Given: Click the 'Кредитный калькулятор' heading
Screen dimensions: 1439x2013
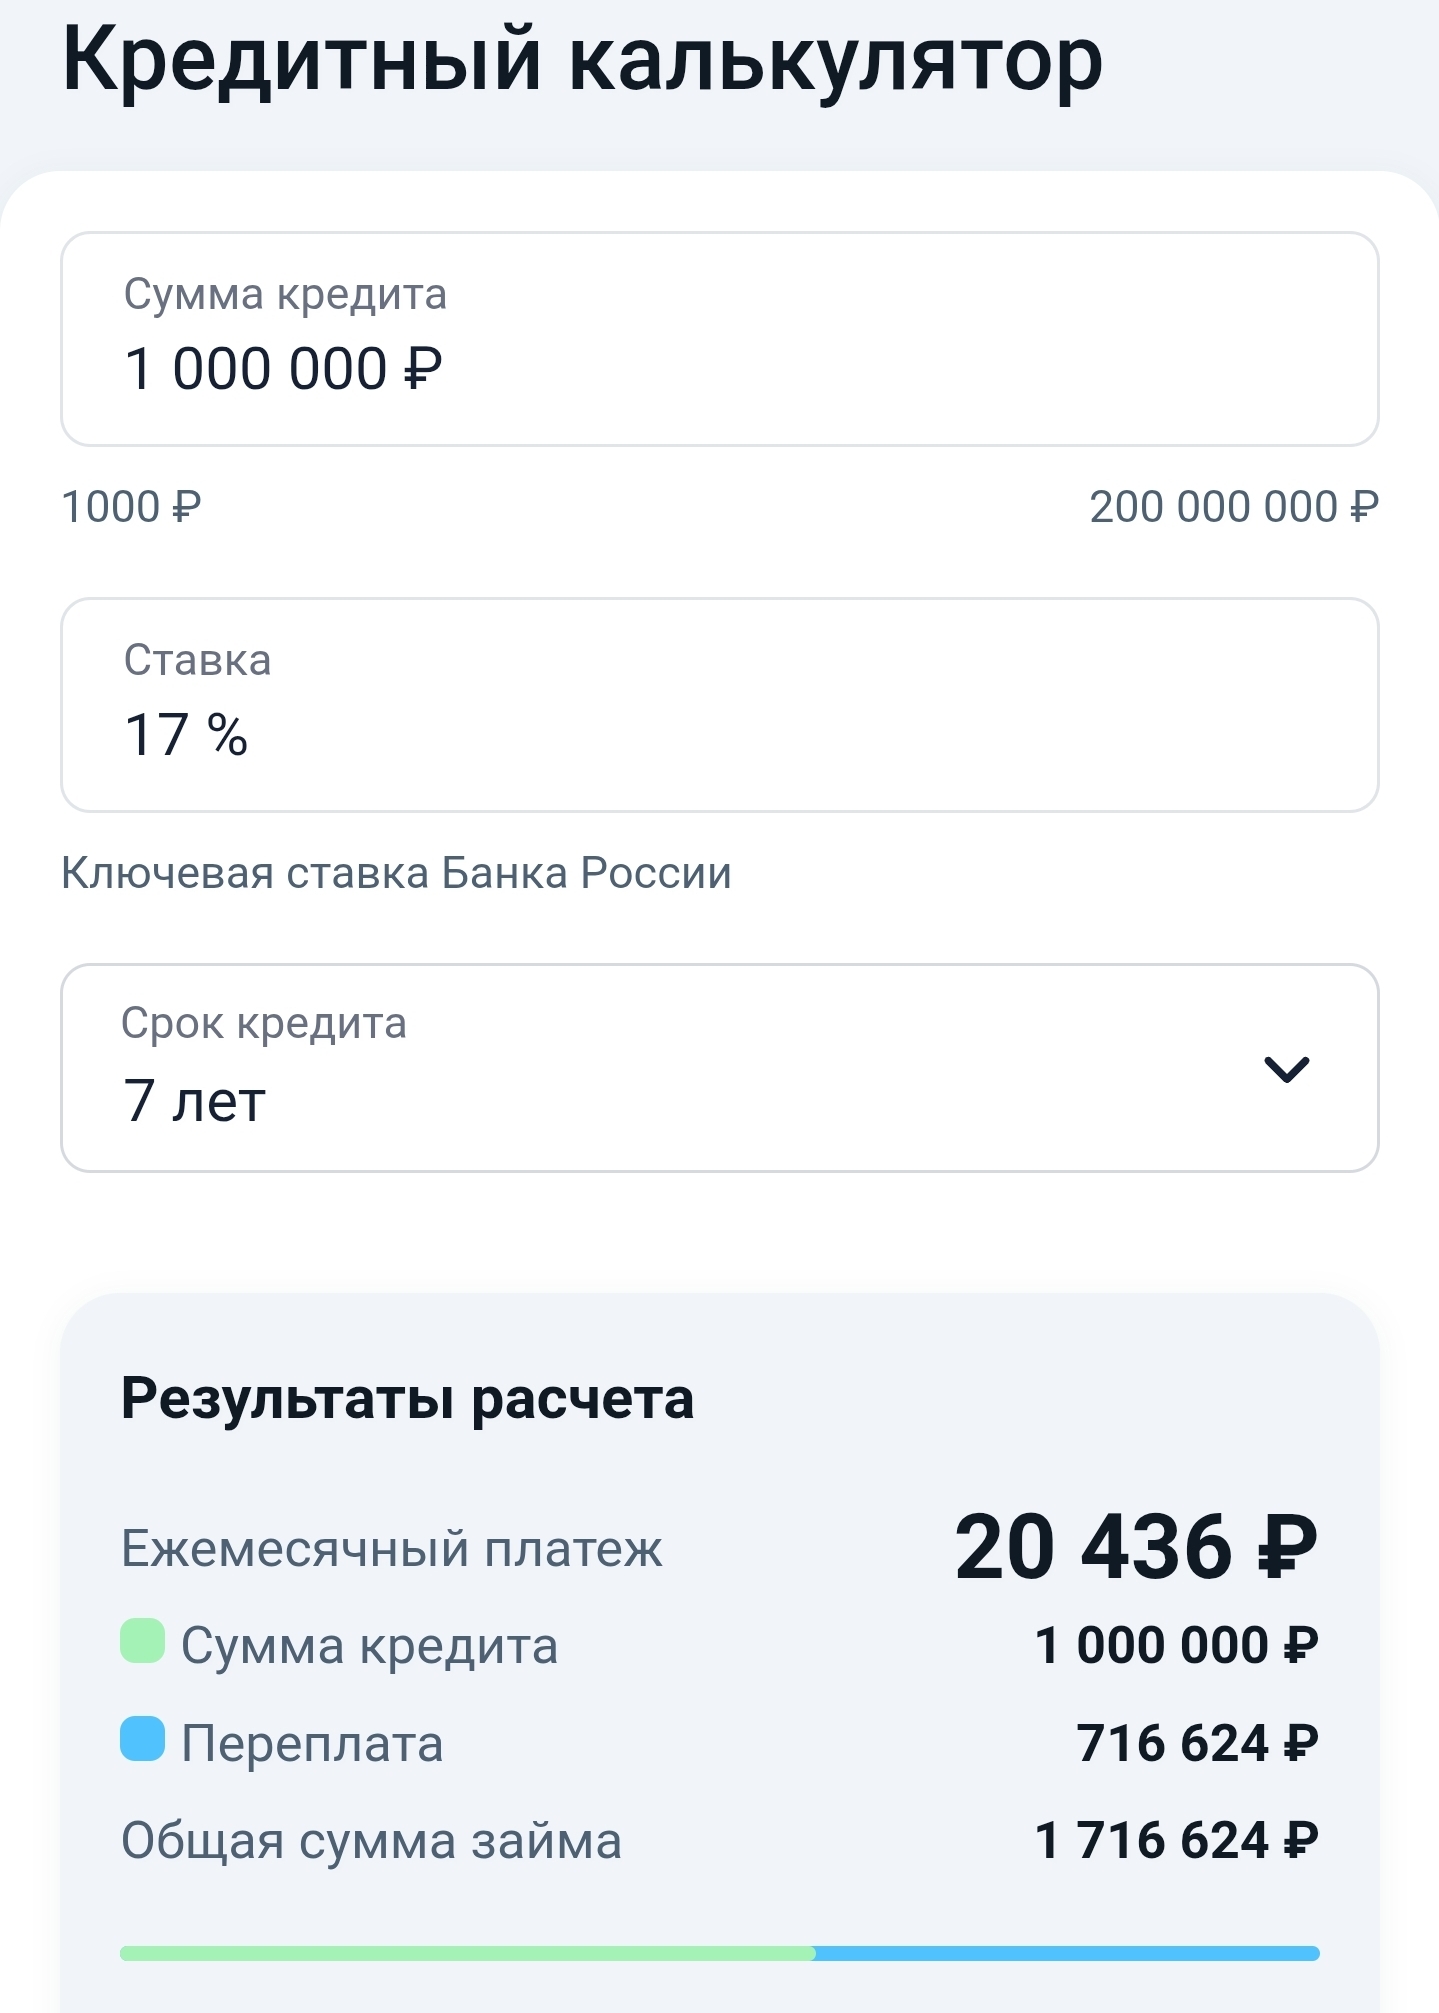Looking at the screenshot, I should click(x=582, y=60).
